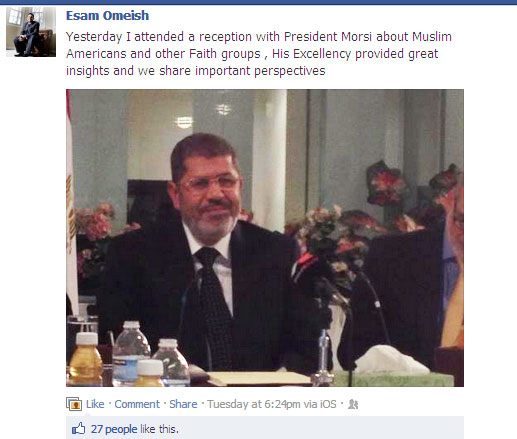
Task: Open the reception photo in viewer
Action: 265,238
